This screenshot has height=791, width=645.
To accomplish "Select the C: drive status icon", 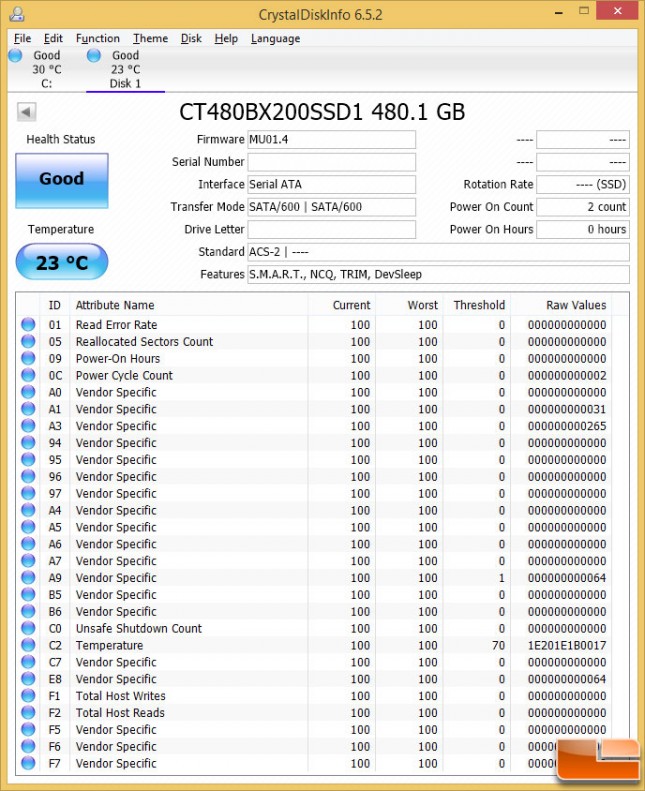I will [x=16, y=55].
